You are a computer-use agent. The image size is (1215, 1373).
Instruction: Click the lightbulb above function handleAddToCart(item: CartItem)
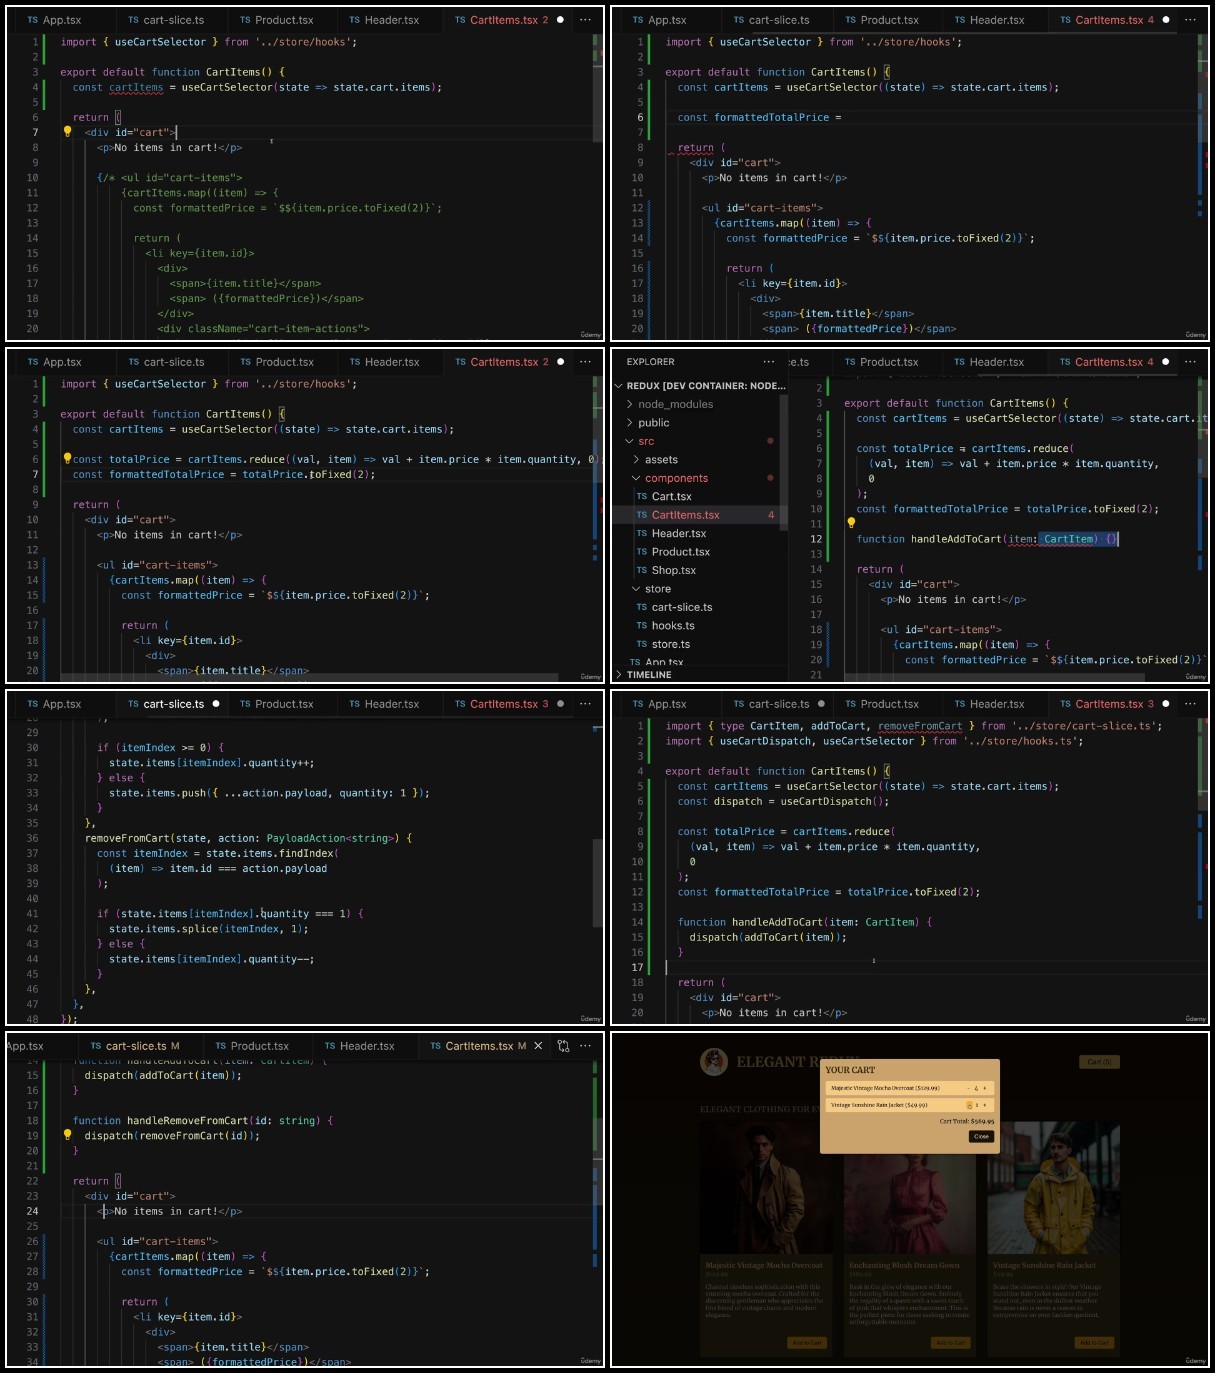click(x=851, y=523)
